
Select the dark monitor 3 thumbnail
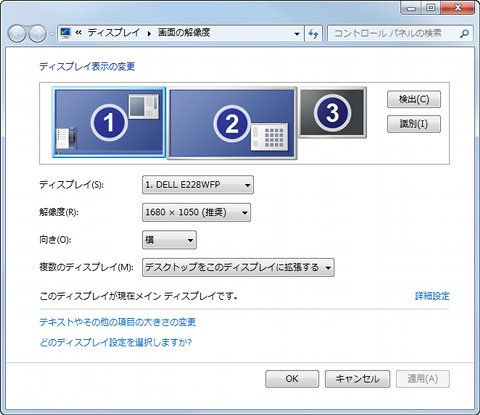[332, 112]
